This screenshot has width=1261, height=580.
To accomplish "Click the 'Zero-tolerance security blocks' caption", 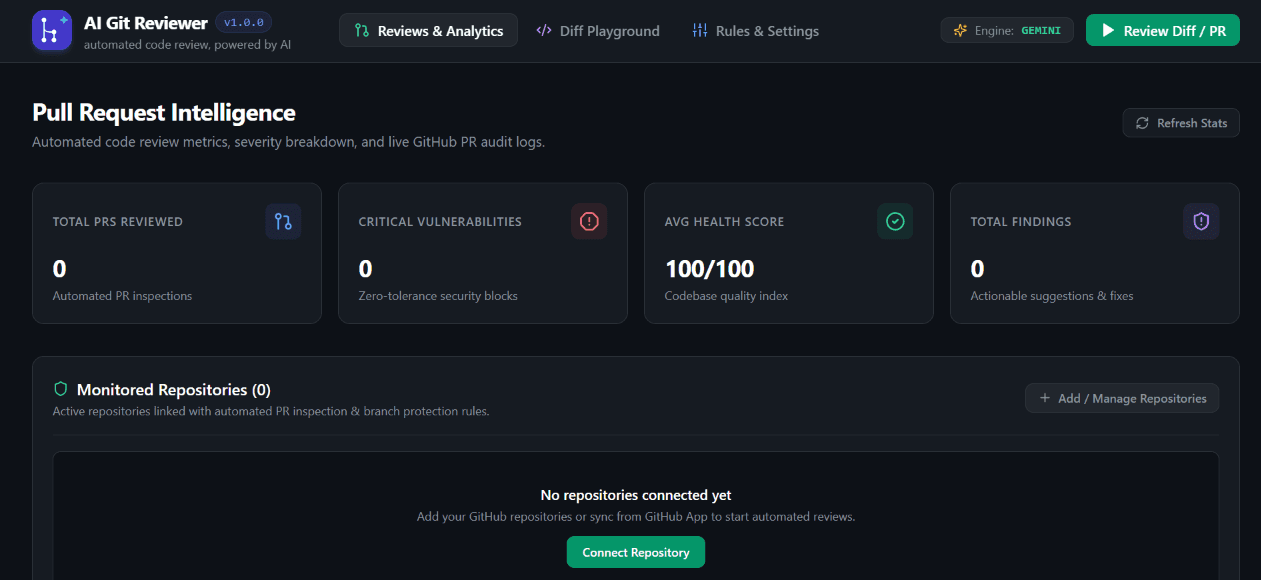I will click(439, 296).
